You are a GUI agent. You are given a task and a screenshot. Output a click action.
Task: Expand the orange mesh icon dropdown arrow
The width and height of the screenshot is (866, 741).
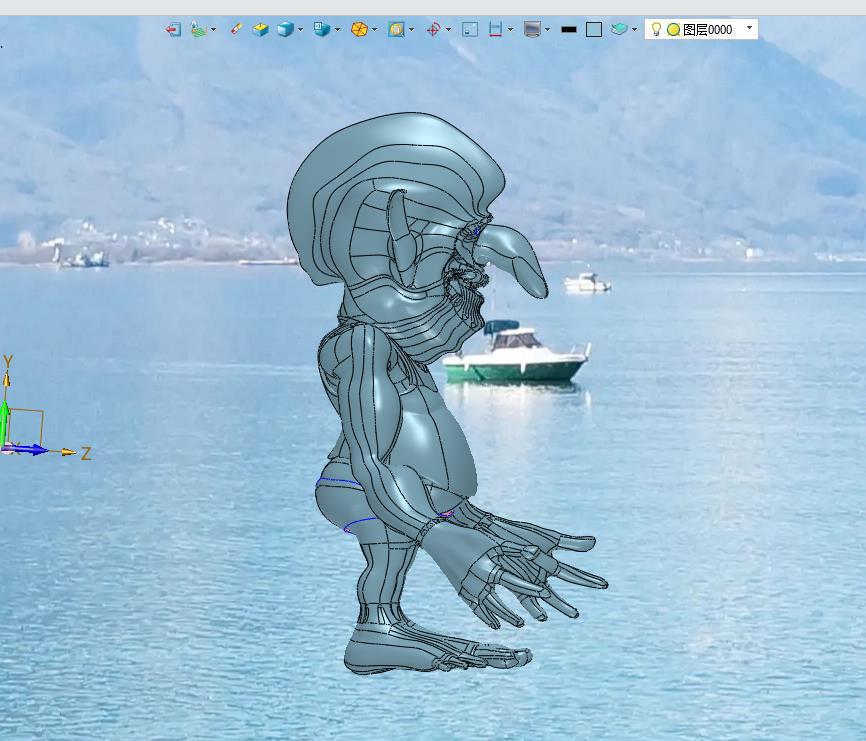(x=374, y=29)
